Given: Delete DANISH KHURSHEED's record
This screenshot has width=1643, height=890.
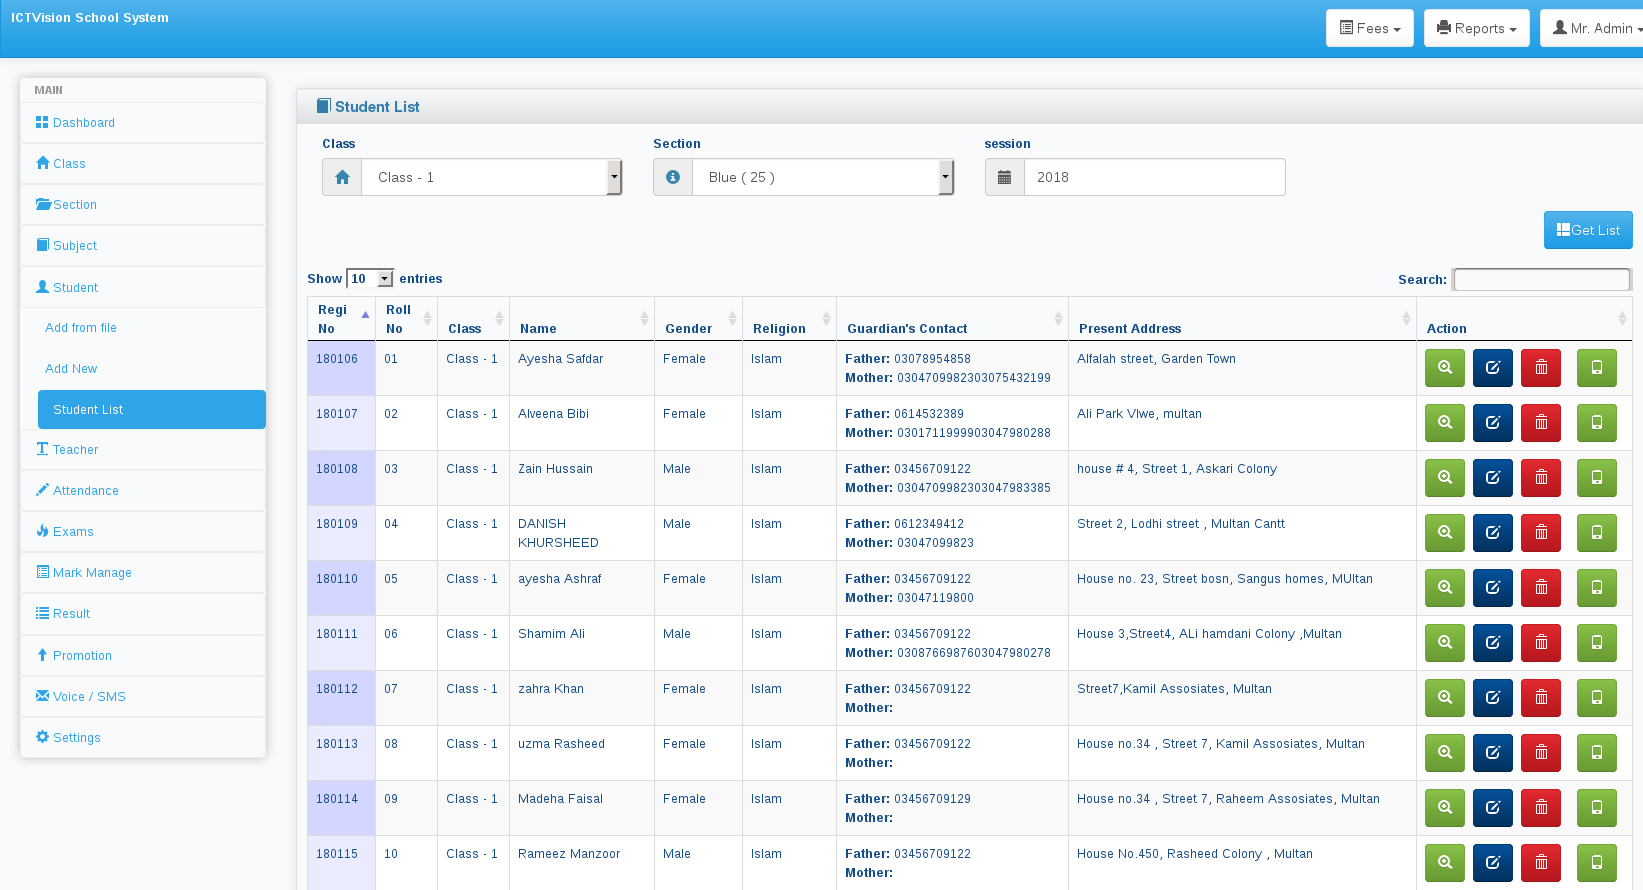Looking at the screenshot, I should 1541,533.
